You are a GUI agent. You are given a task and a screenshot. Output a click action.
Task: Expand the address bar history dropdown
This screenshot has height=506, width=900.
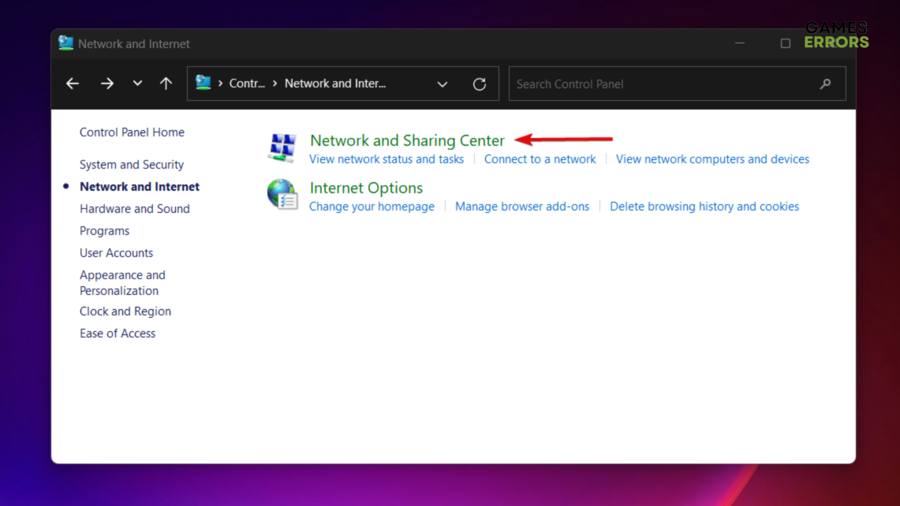[x=442, y=84]
